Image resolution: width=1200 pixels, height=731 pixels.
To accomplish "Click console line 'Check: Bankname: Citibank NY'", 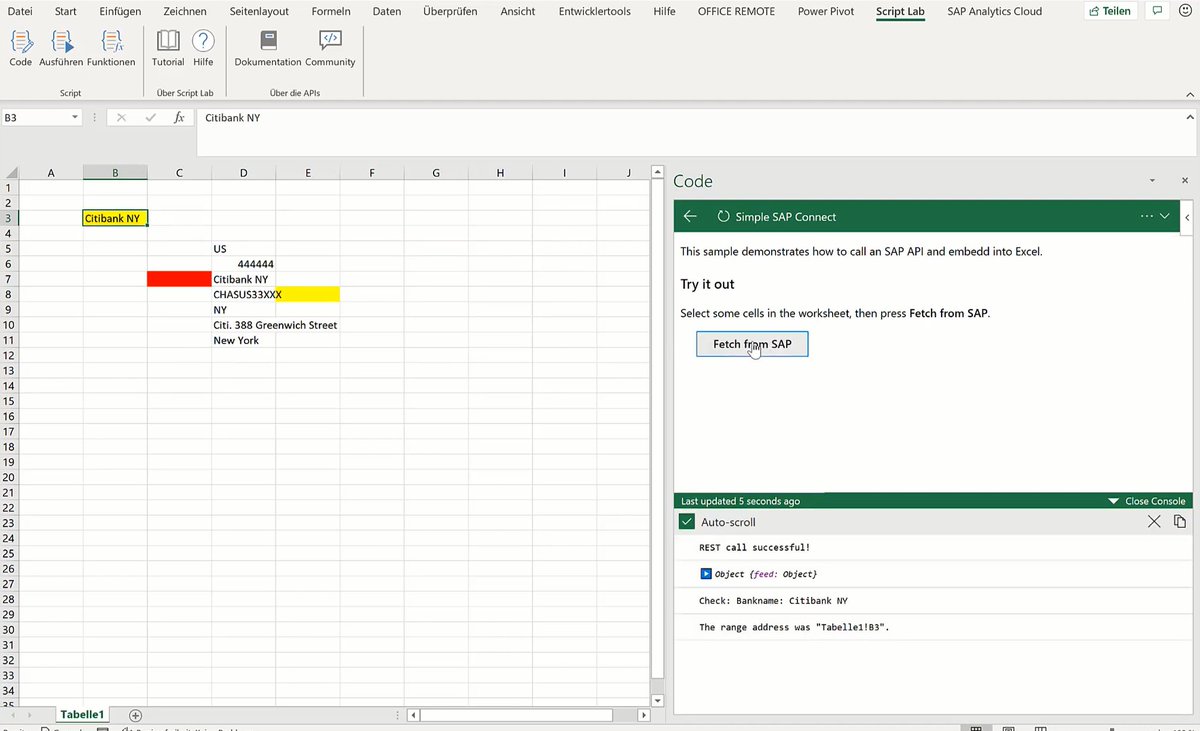I will (773, 601).
